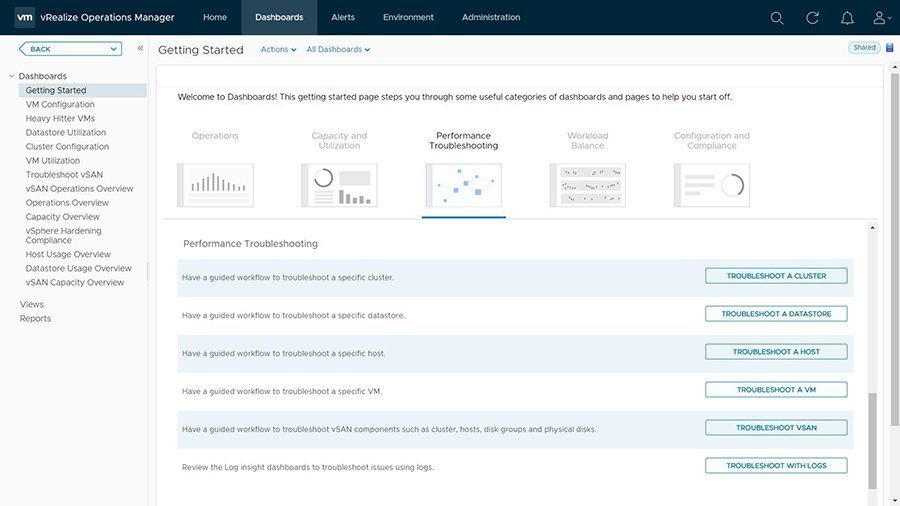Open vSAN Capacity Overview dashboard

click(75, 282)
